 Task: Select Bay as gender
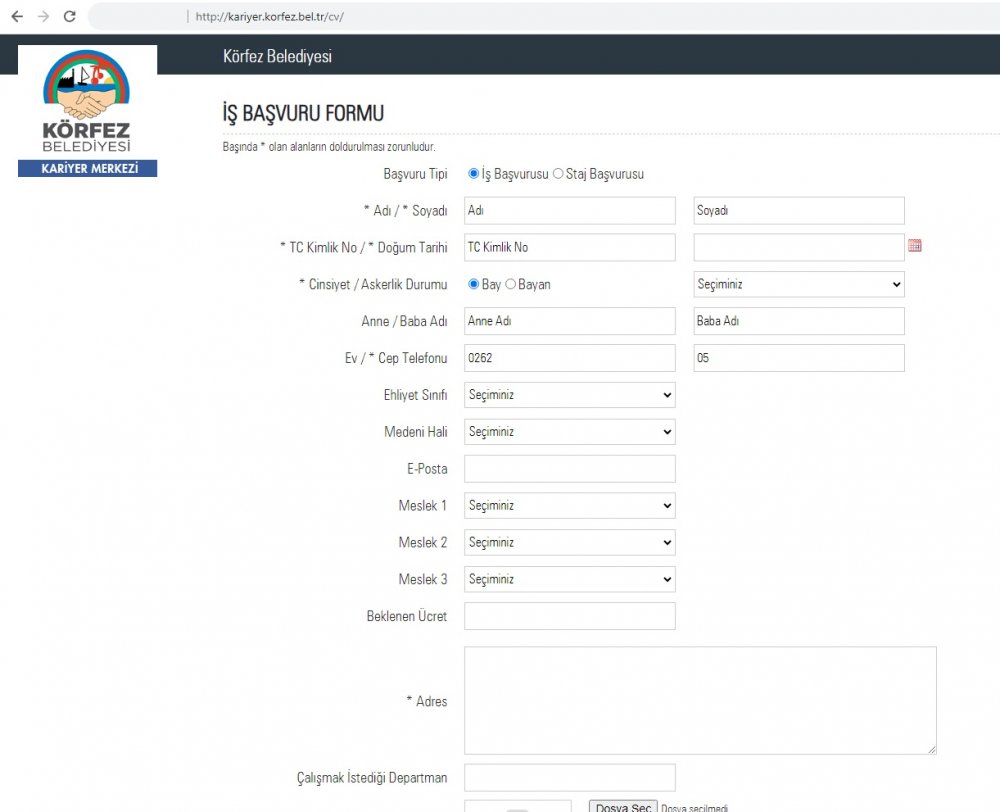pyautogui.click(x=474, y=284)
